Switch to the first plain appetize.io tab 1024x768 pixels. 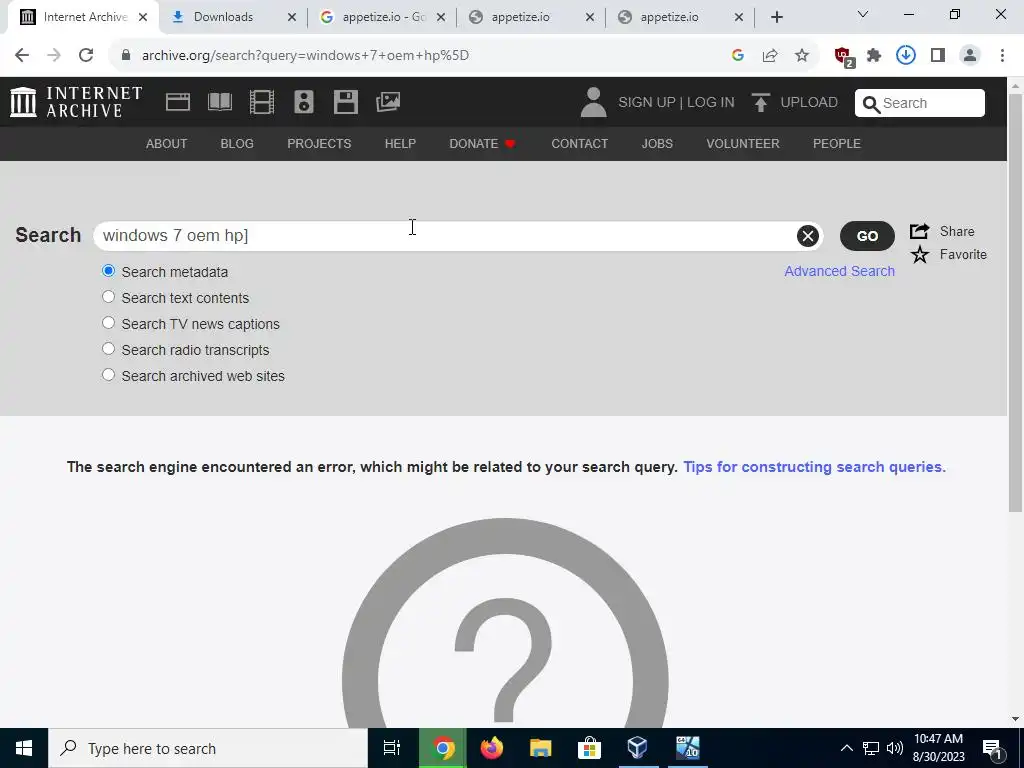(x=532, y=17)
